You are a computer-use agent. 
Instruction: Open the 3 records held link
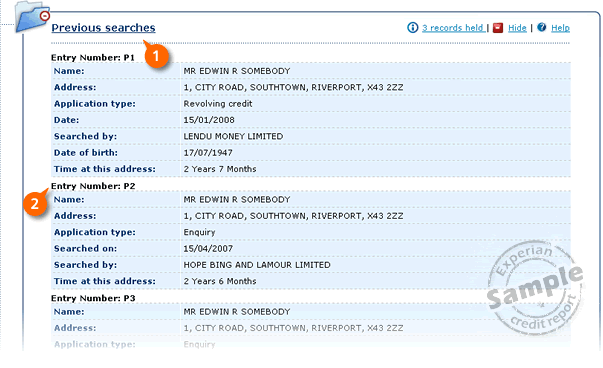click(453, 28)
